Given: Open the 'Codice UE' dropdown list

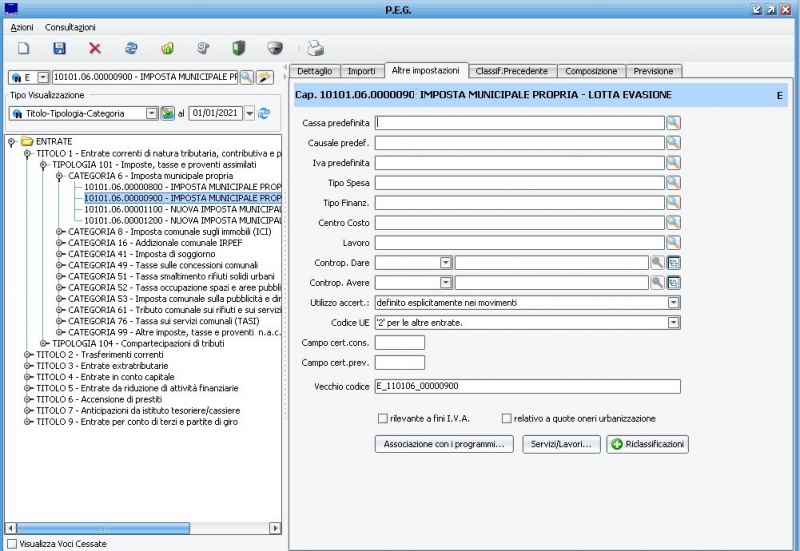Looking at the screenshot, I should [x=673, y=322].
